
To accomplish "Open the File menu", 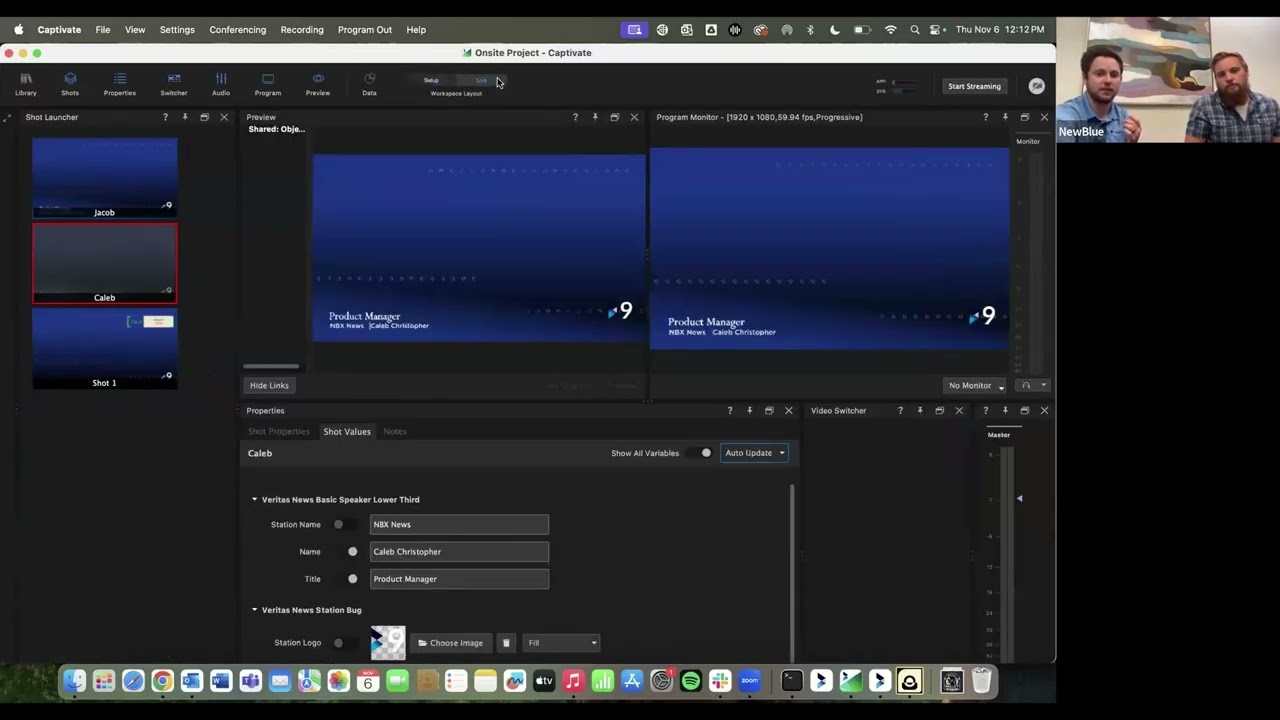I will tap(103, 30).
